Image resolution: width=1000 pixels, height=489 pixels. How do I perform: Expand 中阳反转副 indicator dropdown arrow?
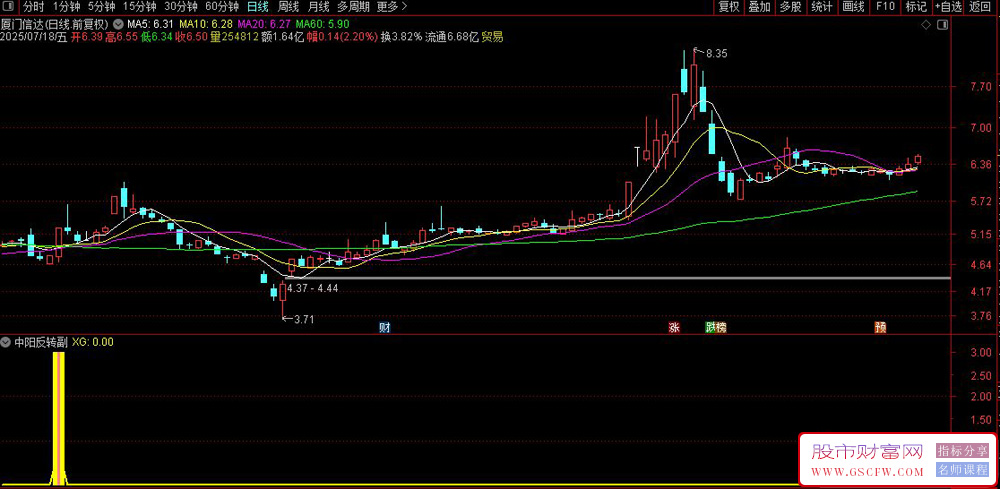coord(6,342)
